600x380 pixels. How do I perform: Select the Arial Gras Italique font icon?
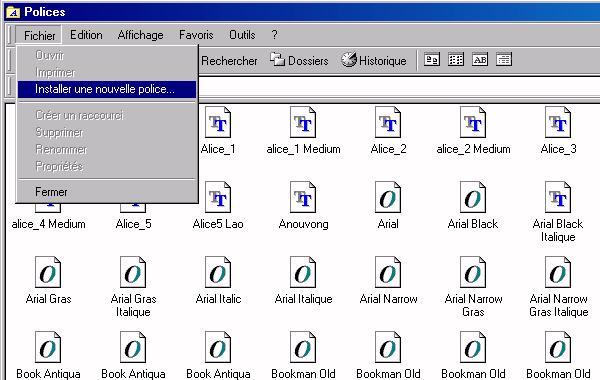pyautogui.click(x=133, y=272)
